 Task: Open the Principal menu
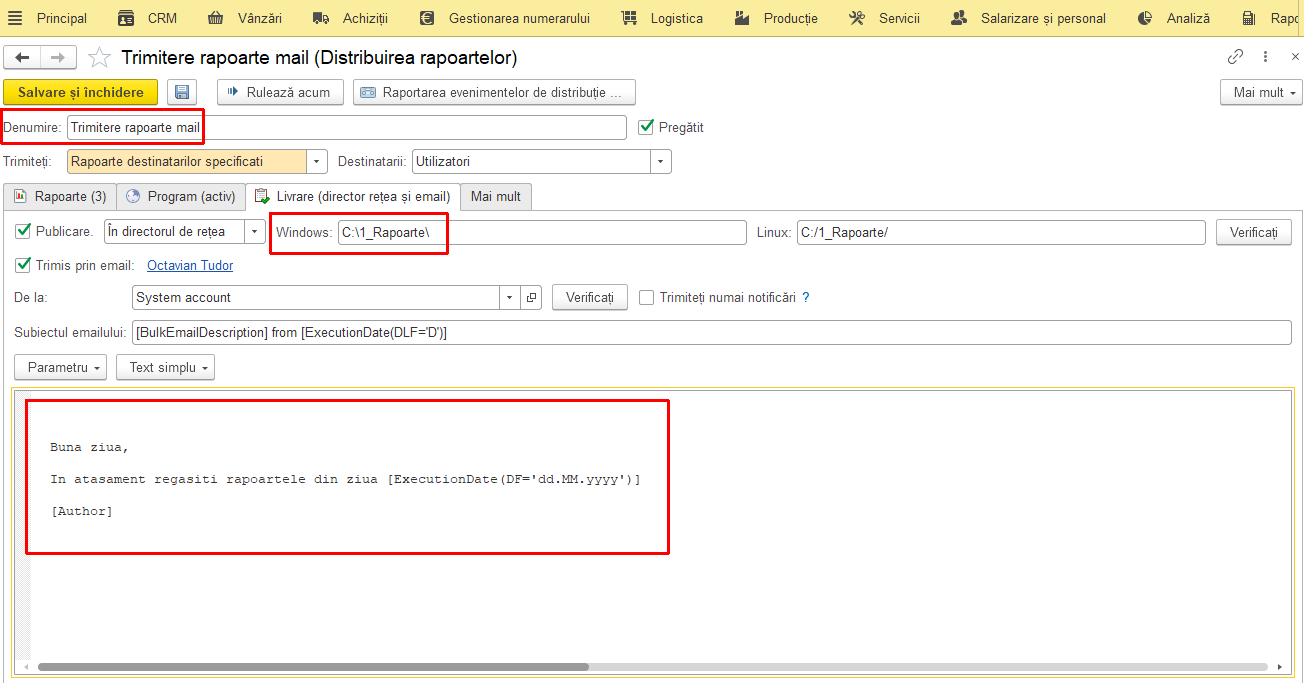tap(62, 18)
